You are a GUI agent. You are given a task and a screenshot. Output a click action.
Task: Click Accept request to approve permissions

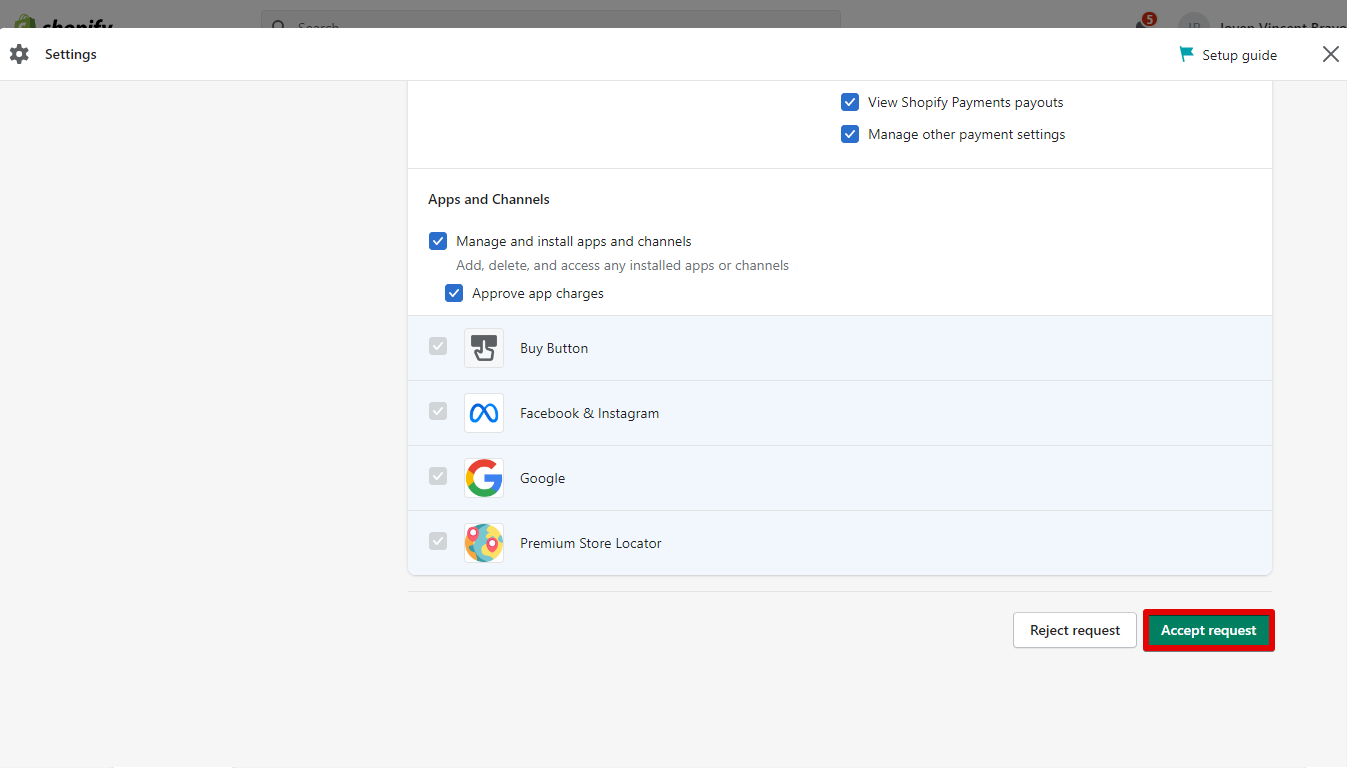(x=1208, y=630)
